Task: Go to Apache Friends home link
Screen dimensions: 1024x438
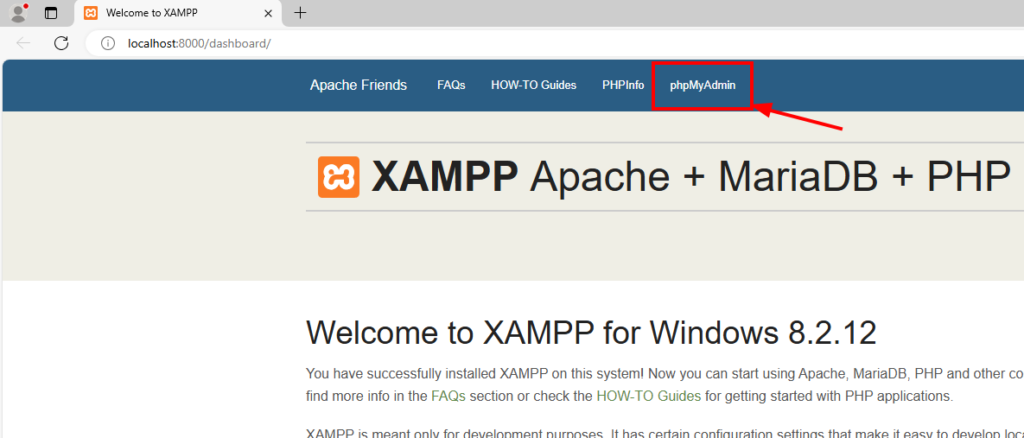Action: tap(358, 85)
